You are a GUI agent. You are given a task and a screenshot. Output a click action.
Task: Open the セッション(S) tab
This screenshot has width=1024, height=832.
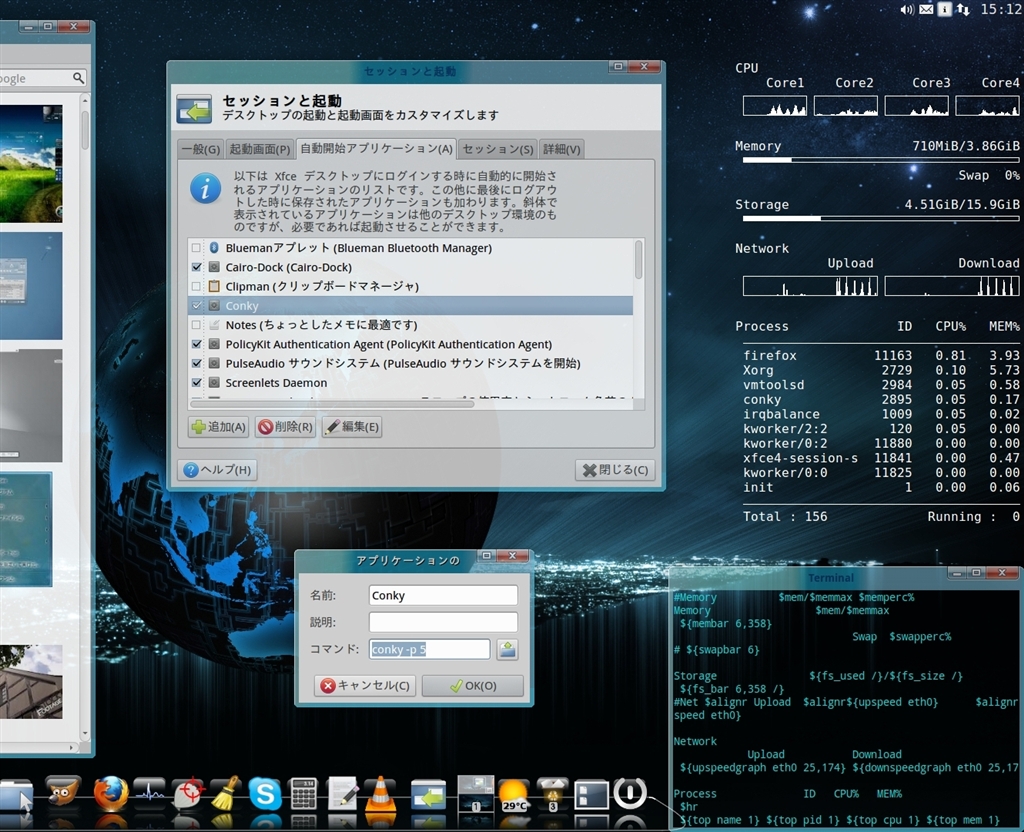point(497,149)
